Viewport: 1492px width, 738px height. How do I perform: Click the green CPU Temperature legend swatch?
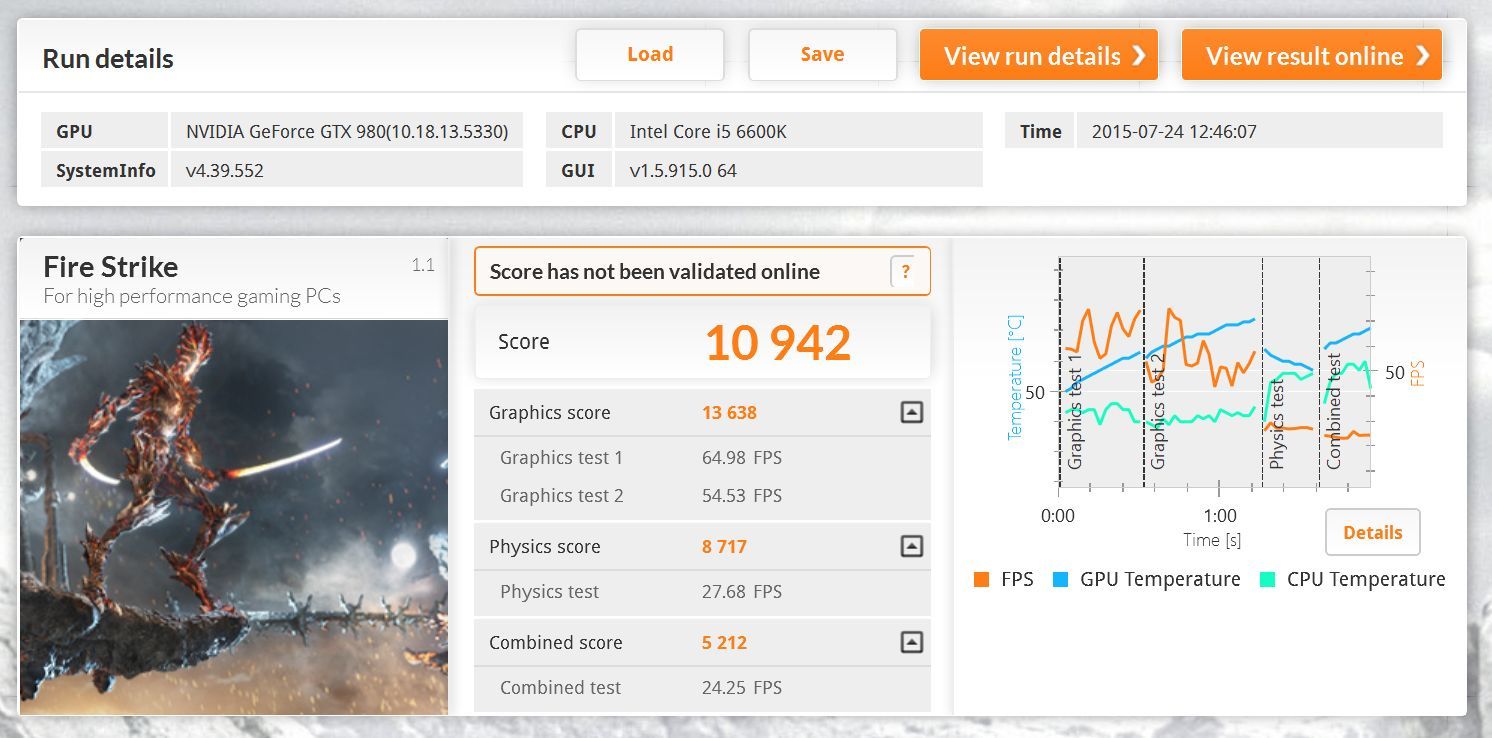point(1267,579)
